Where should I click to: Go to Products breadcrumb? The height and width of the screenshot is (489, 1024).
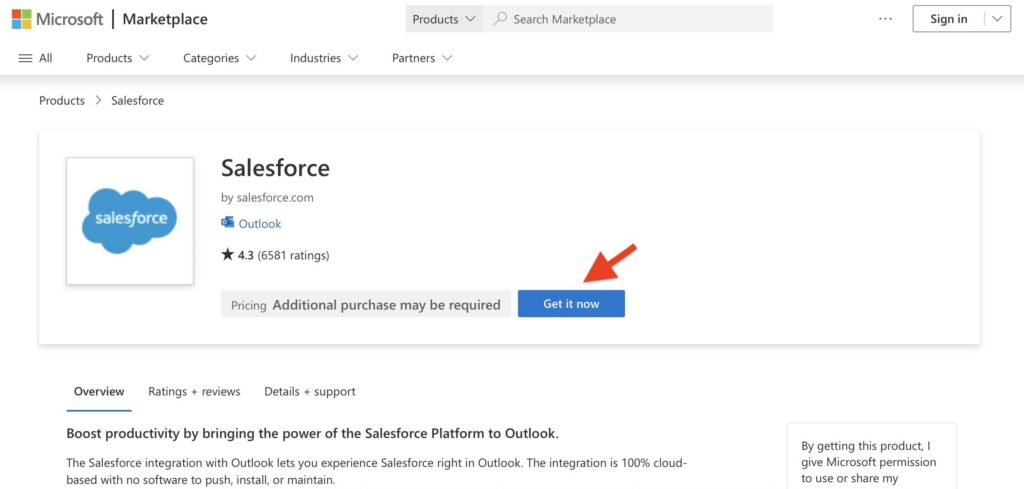(x=62, y=101)
